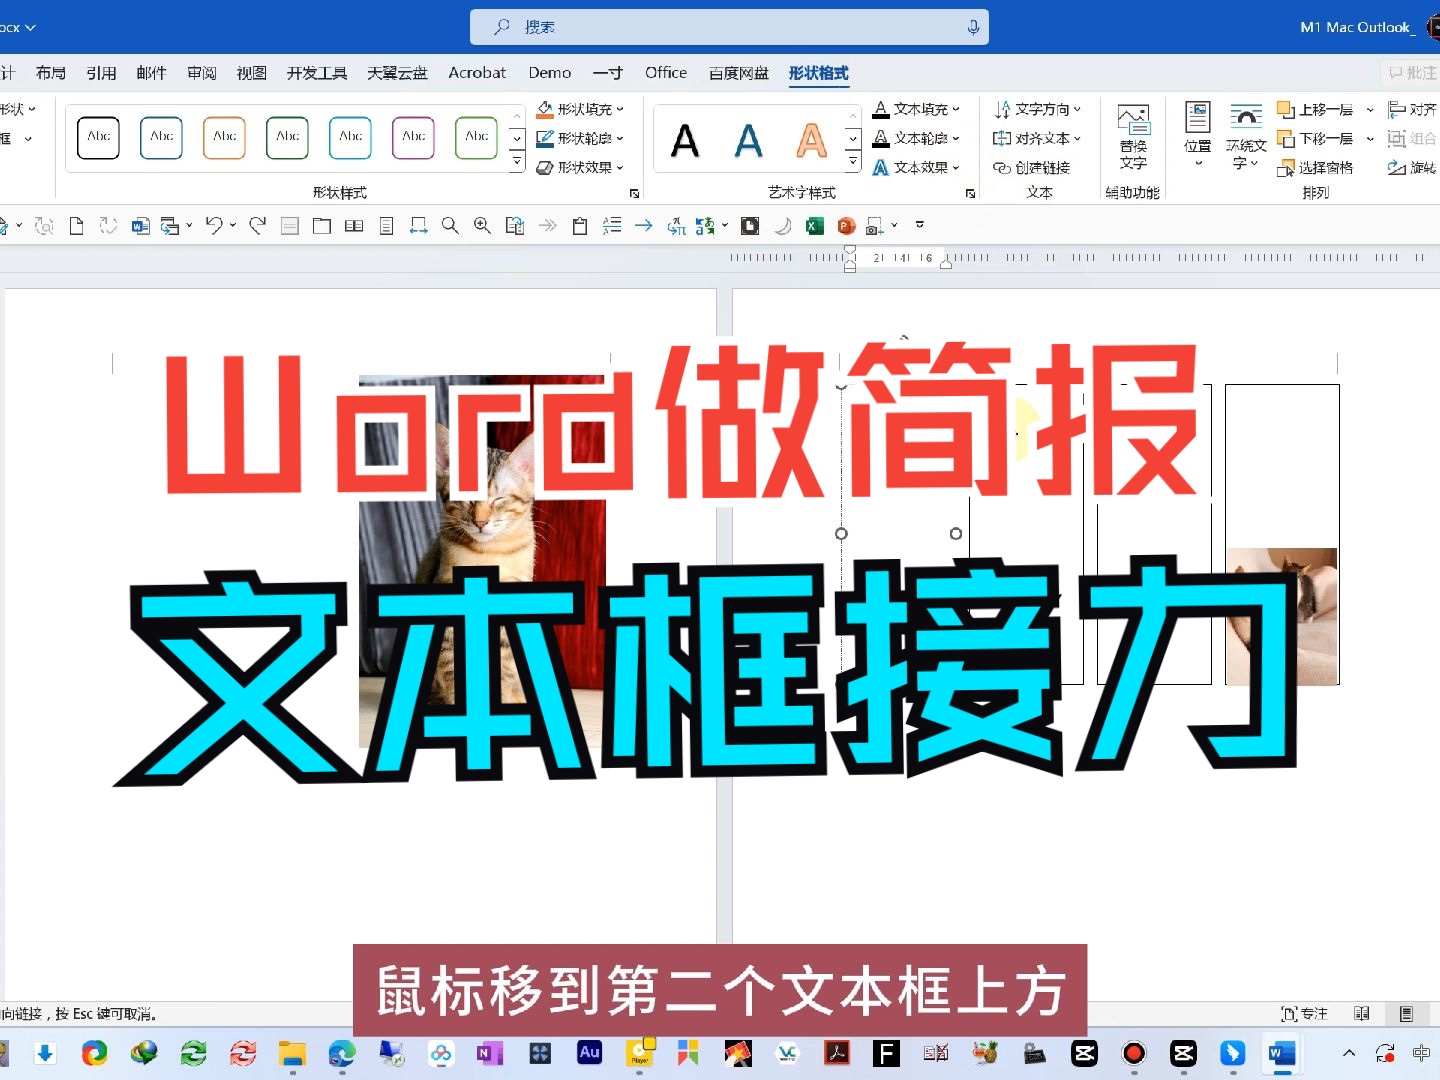Expand the 位置 (Position) dropdown
The image size is (1440, 1080).
pyautogui.click(x=1196, y=138)
